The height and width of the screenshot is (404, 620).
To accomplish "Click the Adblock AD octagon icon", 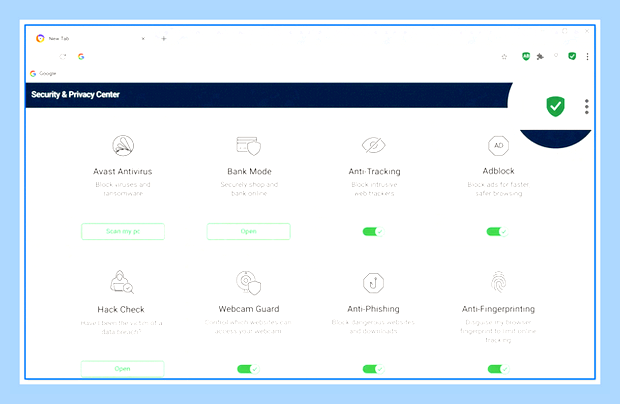I will (498, 145).
